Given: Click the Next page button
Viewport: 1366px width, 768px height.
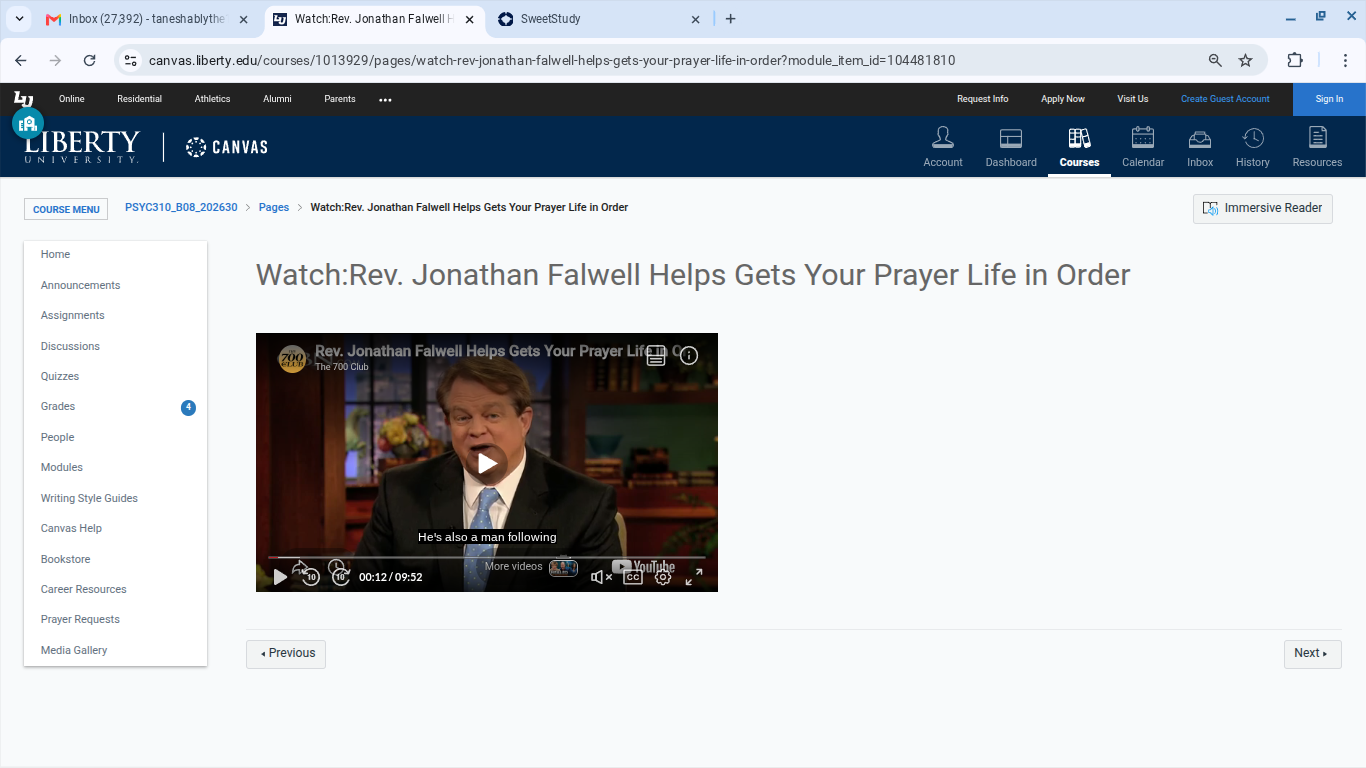Looking at the screenshot, I should pos(1312,654).
